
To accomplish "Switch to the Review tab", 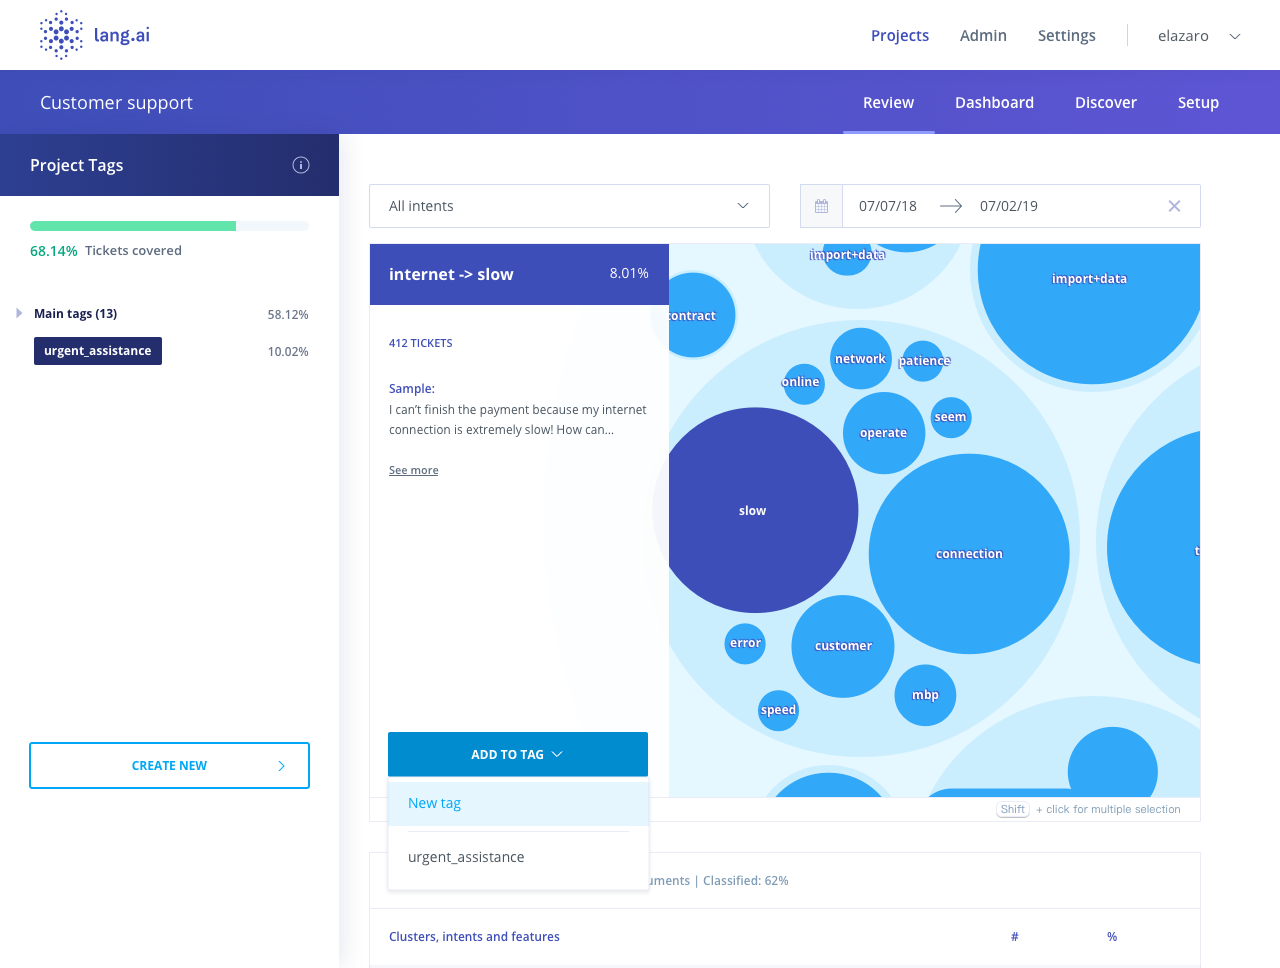I will 888,102.
